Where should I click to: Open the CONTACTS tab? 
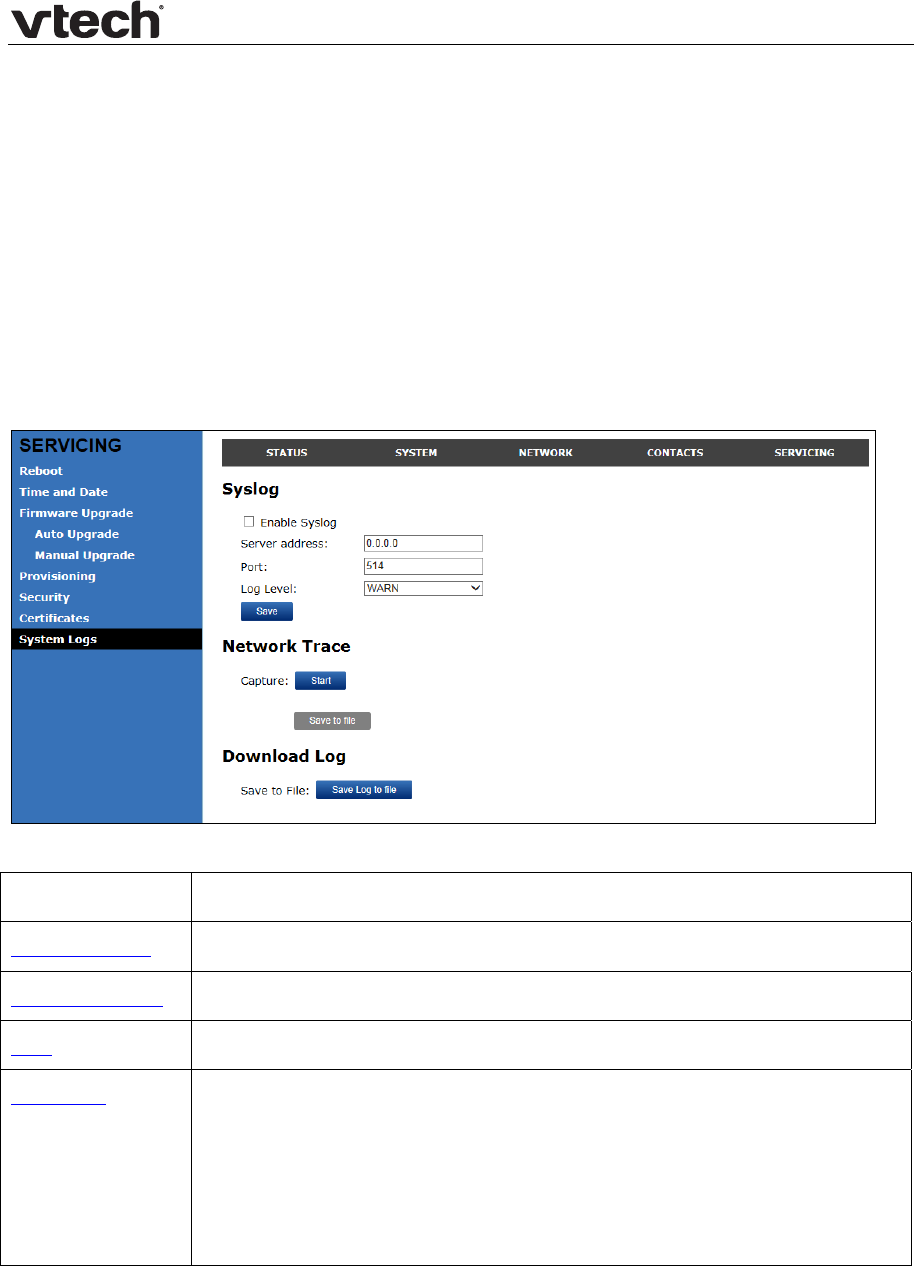coord(675,453)
